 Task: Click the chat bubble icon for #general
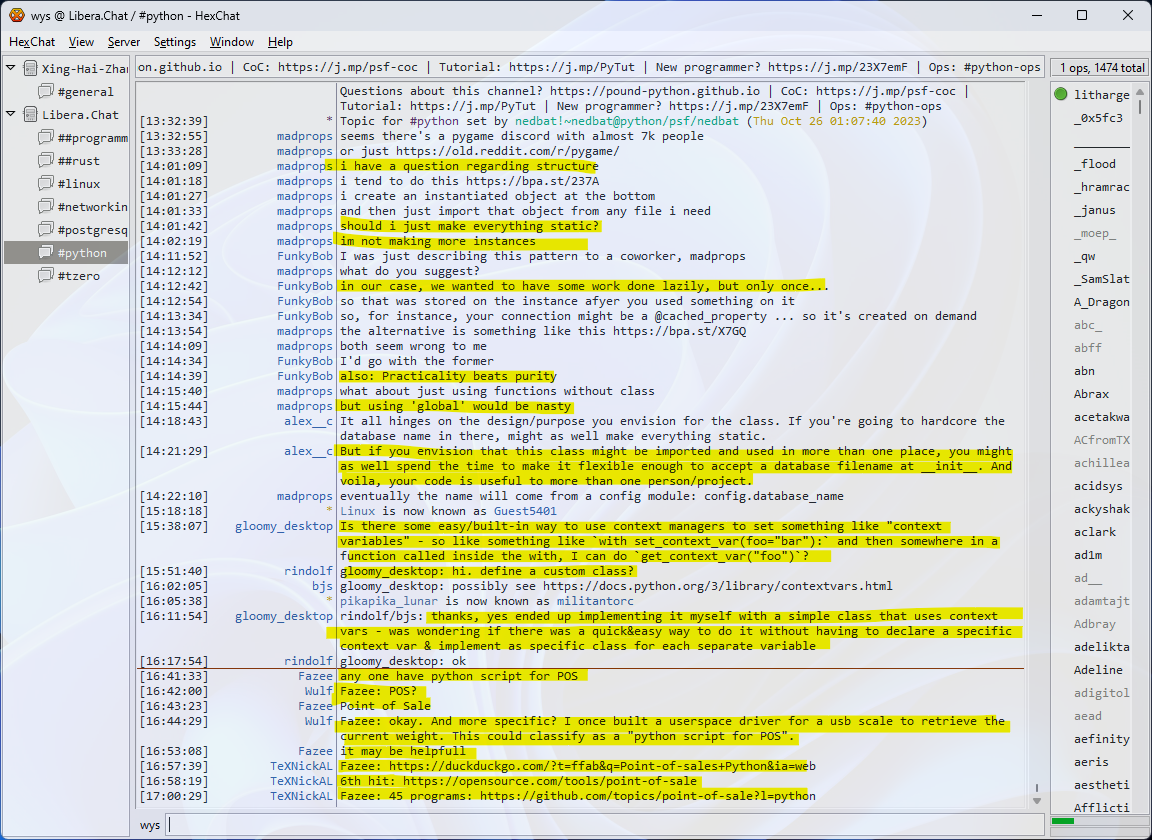(x=45, y=92)
